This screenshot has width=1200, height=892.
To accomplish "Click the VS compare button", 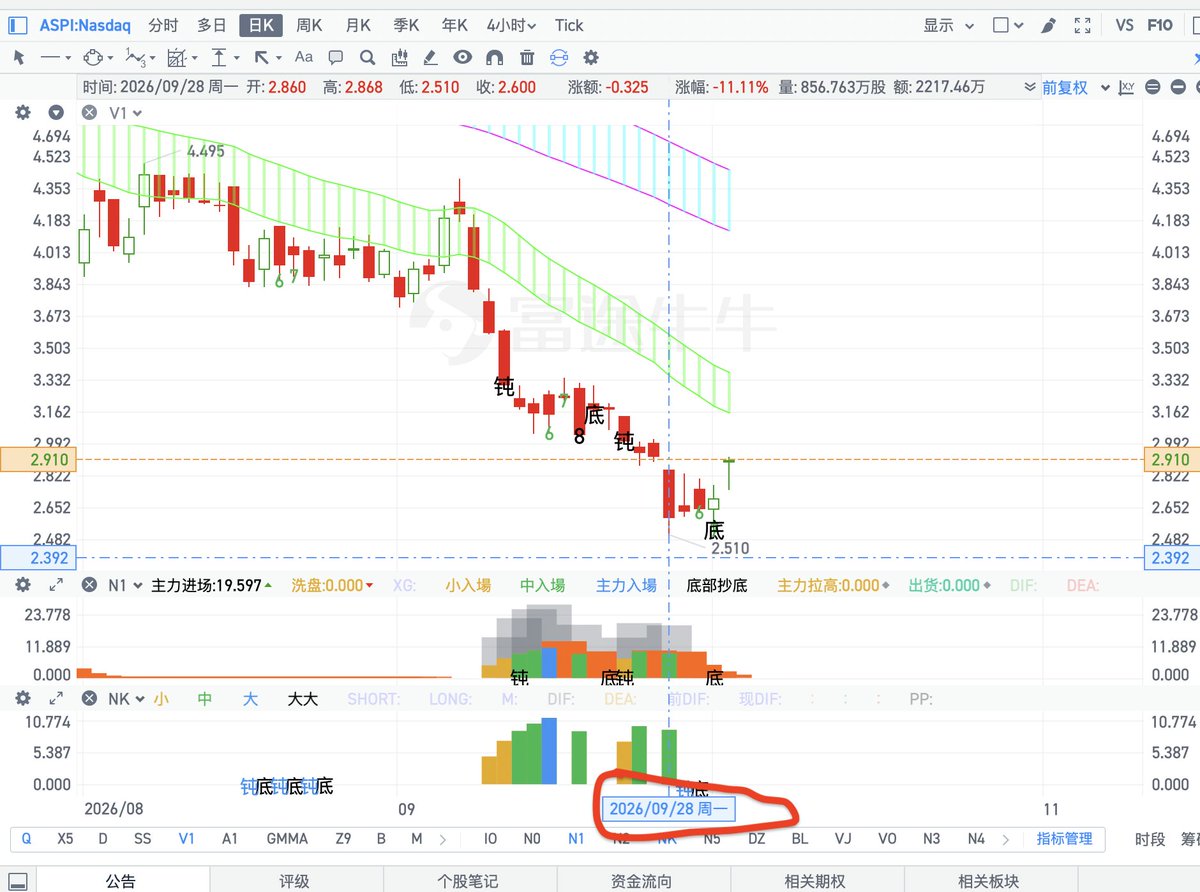I will click(1124, 25).
